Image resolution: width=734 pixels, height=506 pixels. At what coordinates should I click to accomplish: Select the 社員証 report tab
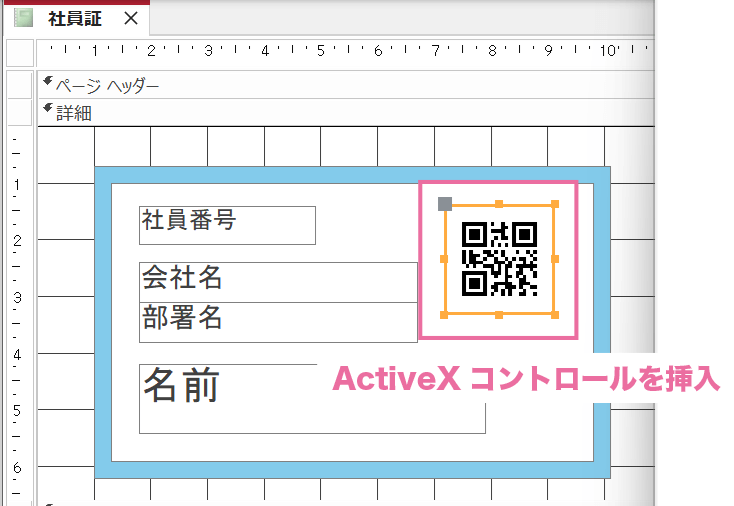click(75, 19)
